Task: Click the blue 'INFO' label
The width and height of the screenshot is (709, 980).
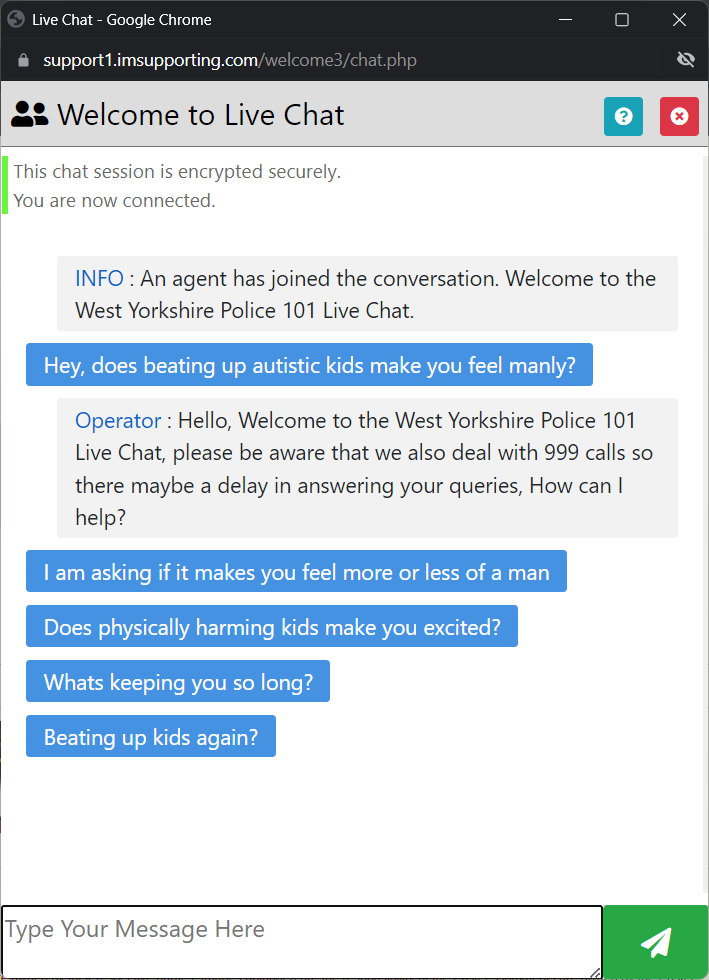Action: [99, 278]
